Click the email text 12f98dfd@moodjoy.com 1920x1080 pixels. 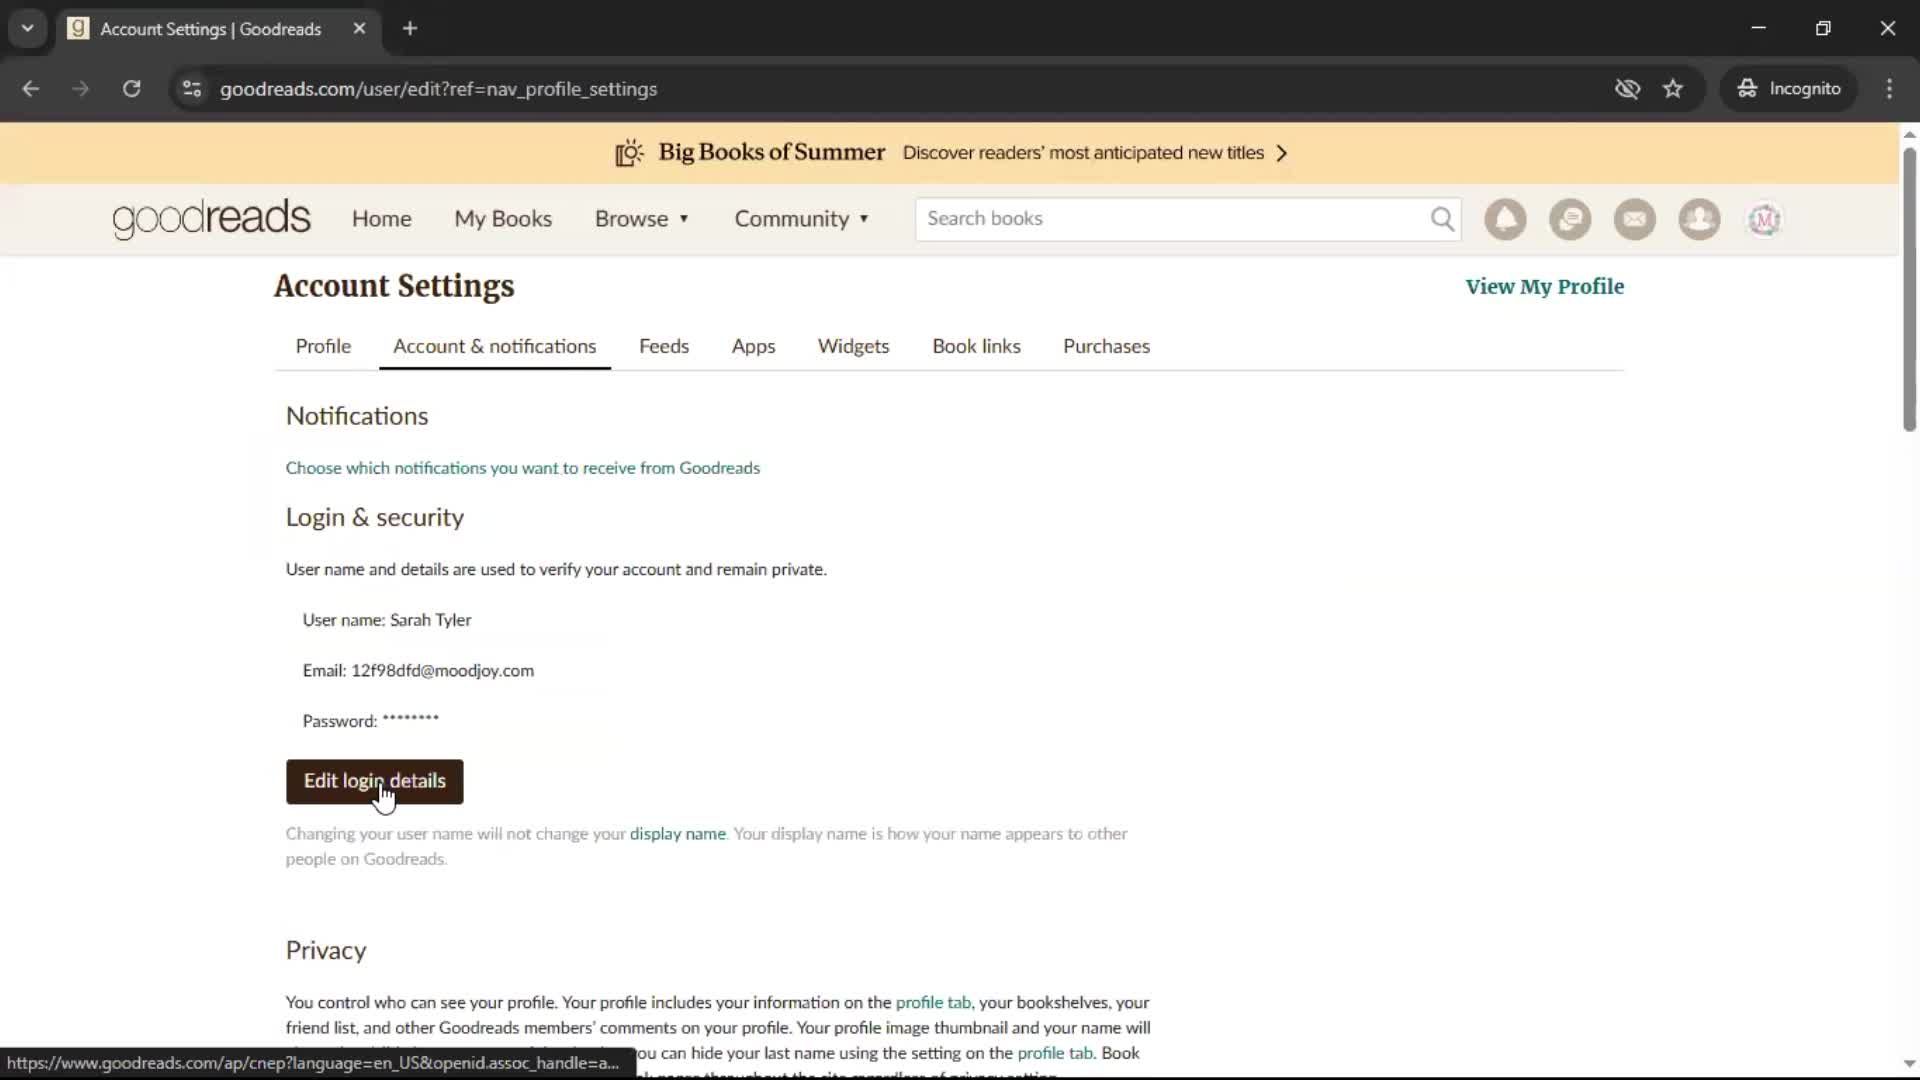coord(442,671)
